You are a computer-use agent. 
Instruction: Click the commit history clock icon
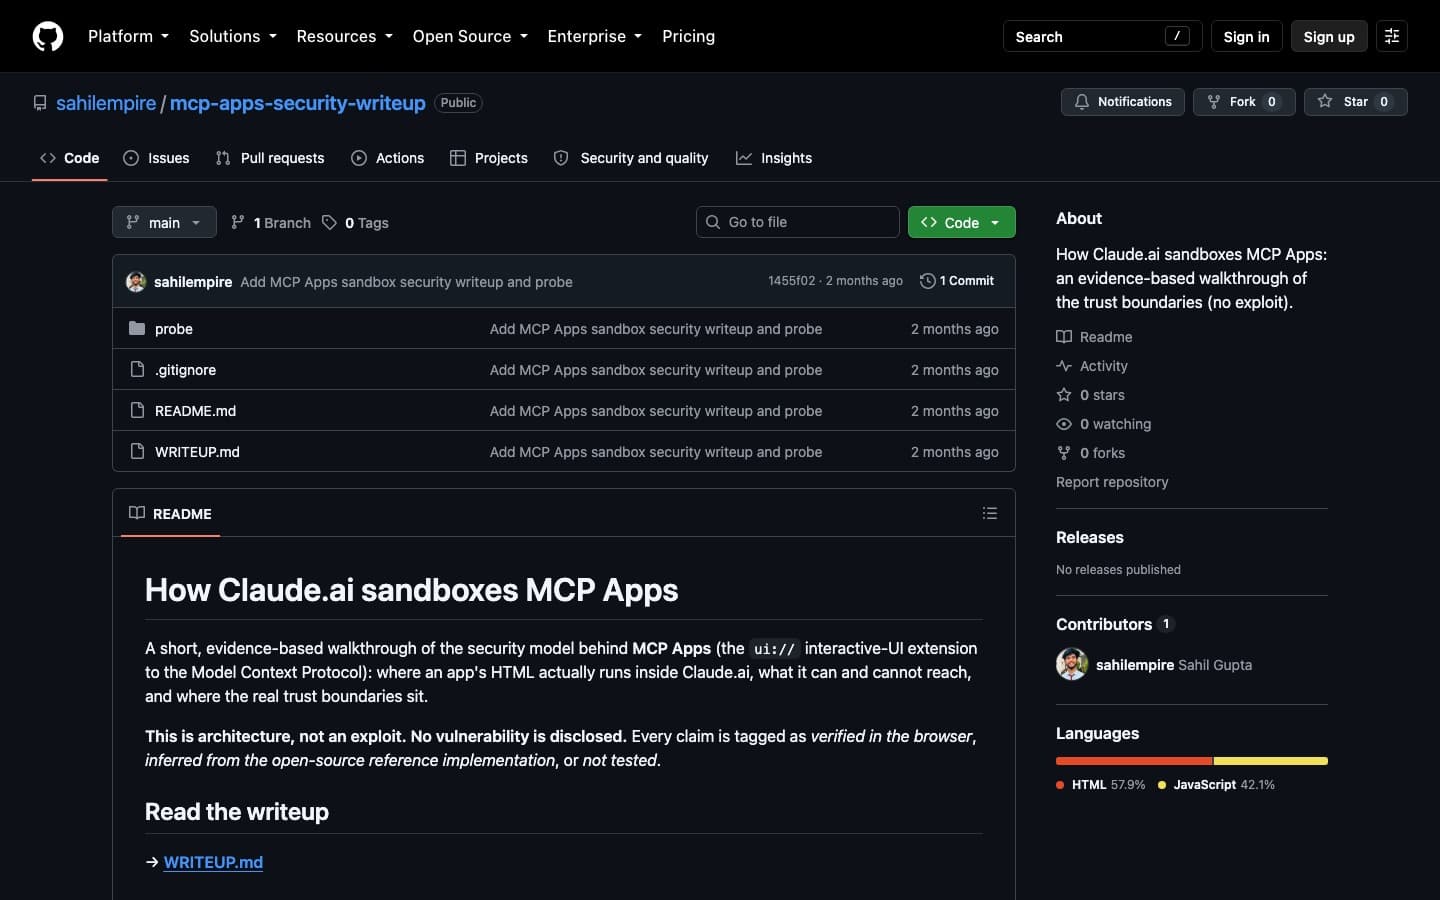[x=927, y=281]
